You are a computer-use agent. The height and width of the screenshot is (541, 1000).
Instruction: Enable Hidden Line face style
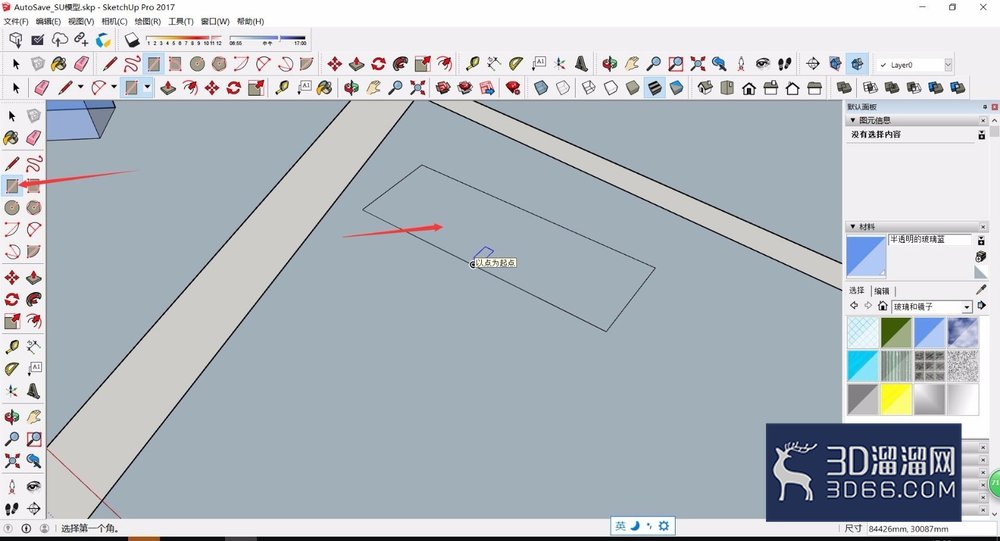tap(610, 87)
